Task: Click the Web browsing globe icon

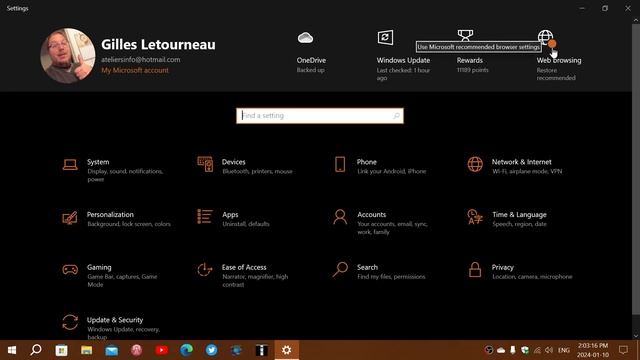Action: click(x=546, y=37)
